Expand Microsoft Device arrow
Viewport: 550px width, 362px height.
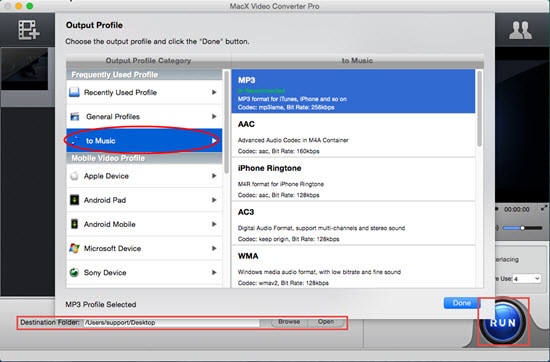tap(214, 248)
